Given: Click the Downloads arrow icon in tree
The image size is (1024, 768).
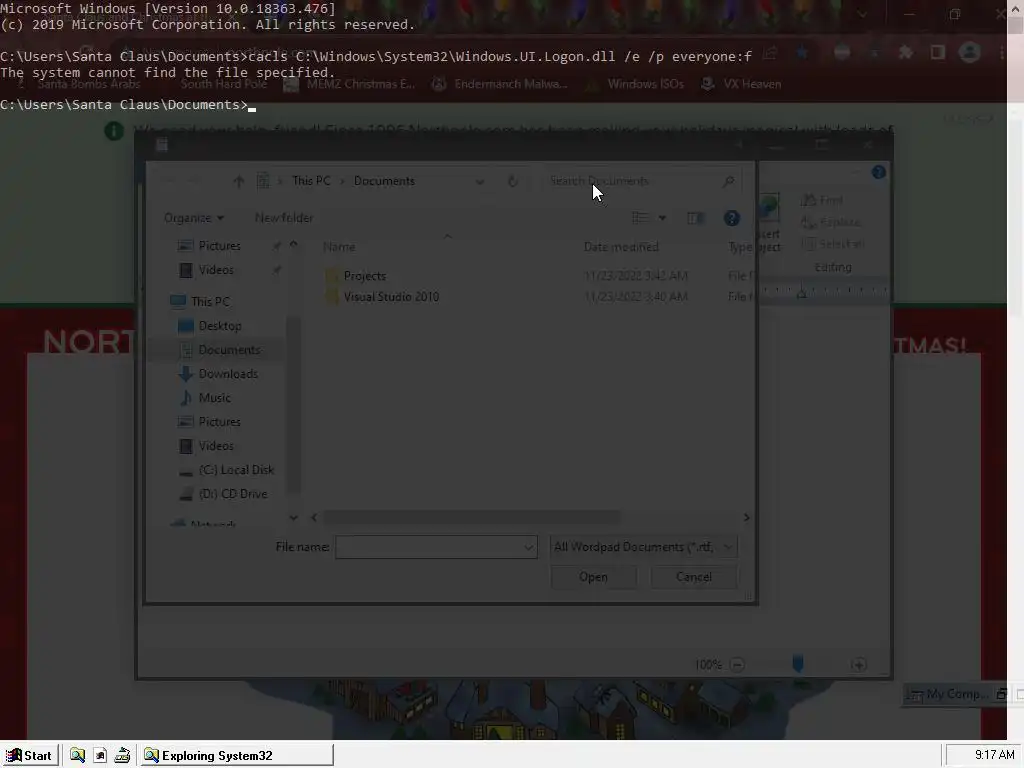Looking at the screenshot, I should (x=185, y=374).
